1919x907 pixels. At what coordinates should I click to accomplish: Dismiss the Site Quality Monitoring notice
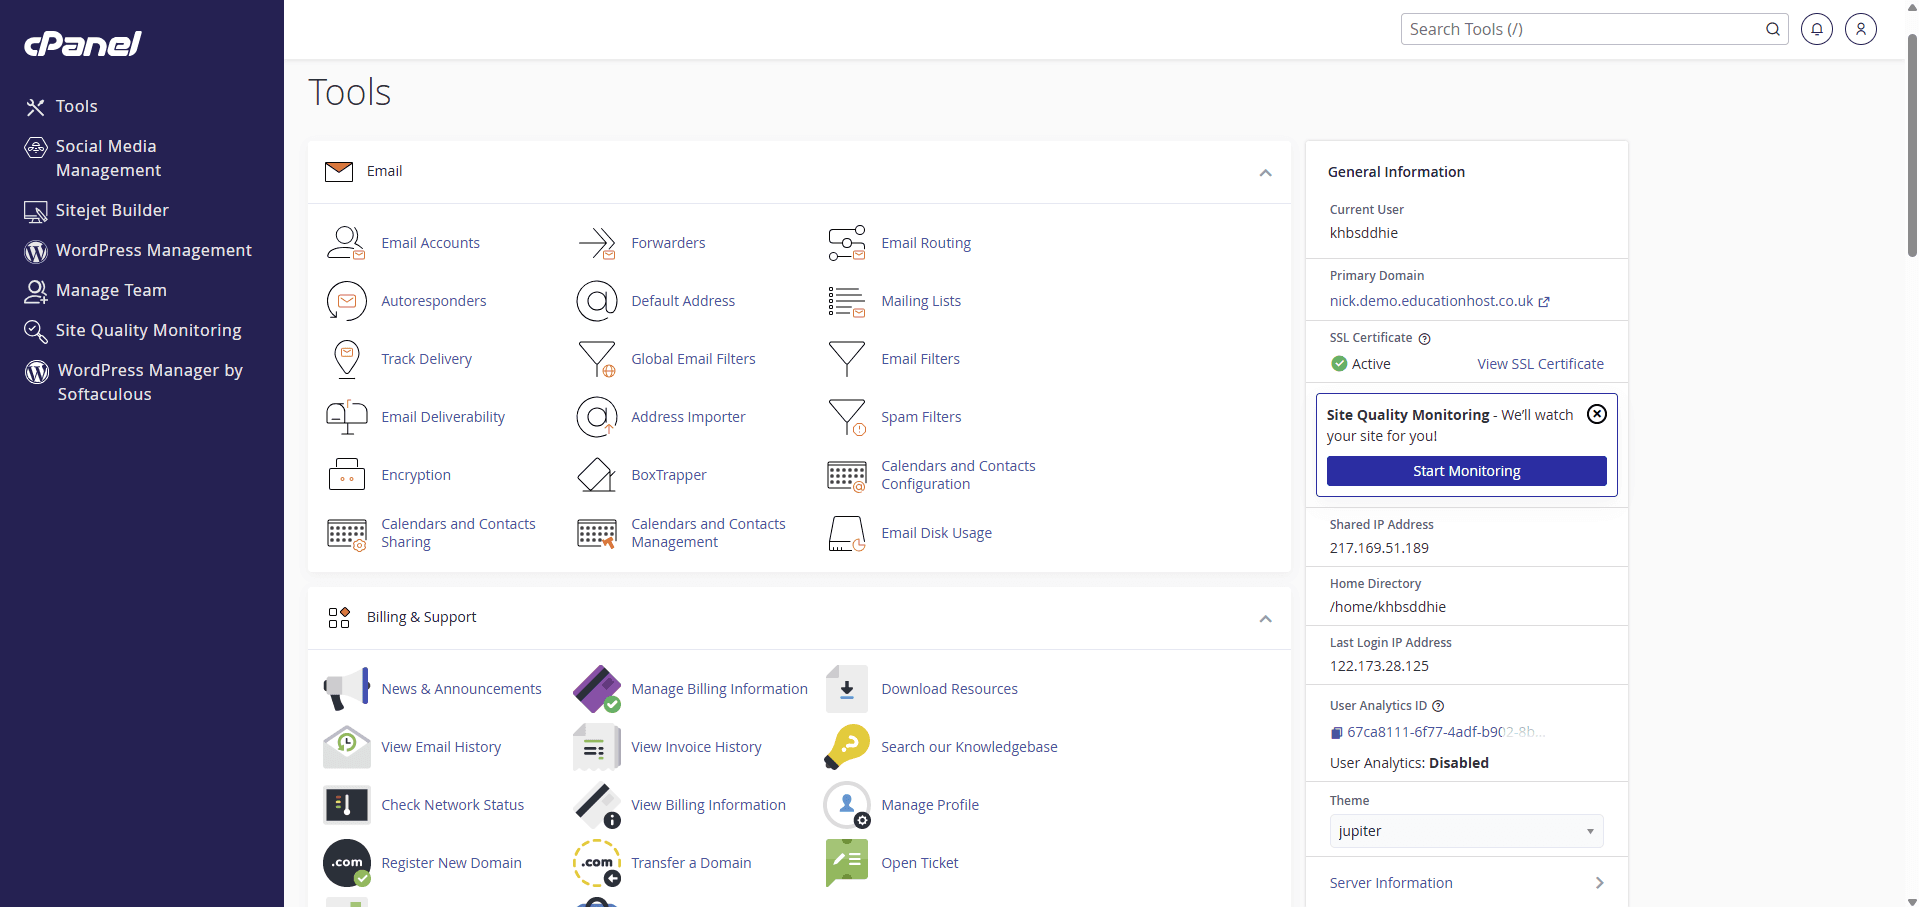1597,414
